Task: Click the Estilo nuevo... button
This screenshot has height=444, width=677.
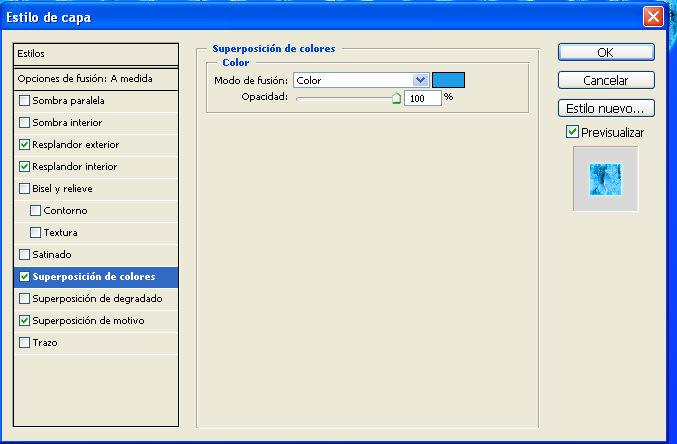Action: tap(605, 108)
